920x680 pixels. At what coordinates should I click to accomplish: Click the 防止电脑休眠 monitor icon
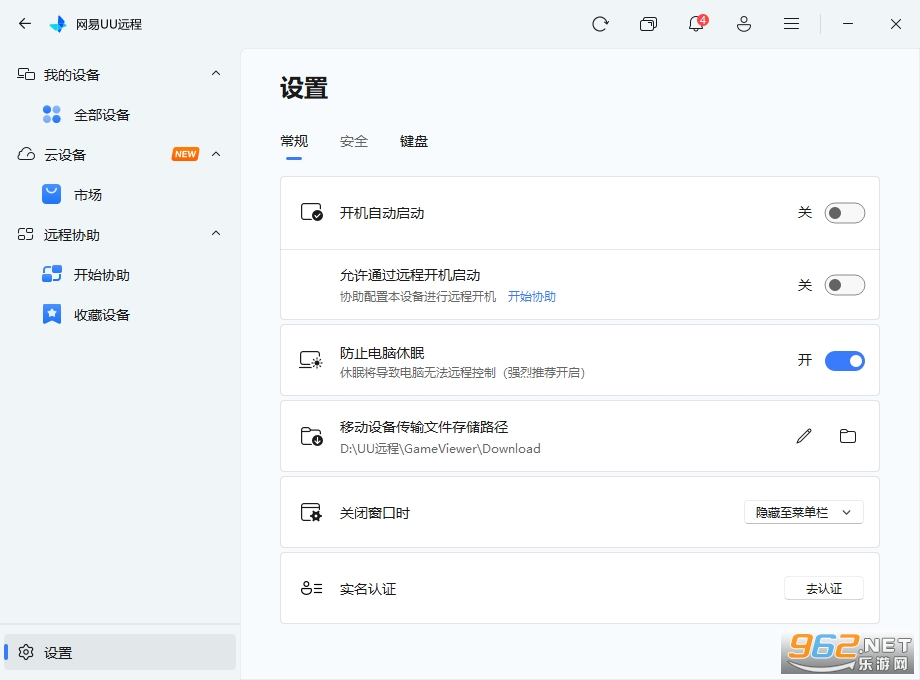(311, 360)
